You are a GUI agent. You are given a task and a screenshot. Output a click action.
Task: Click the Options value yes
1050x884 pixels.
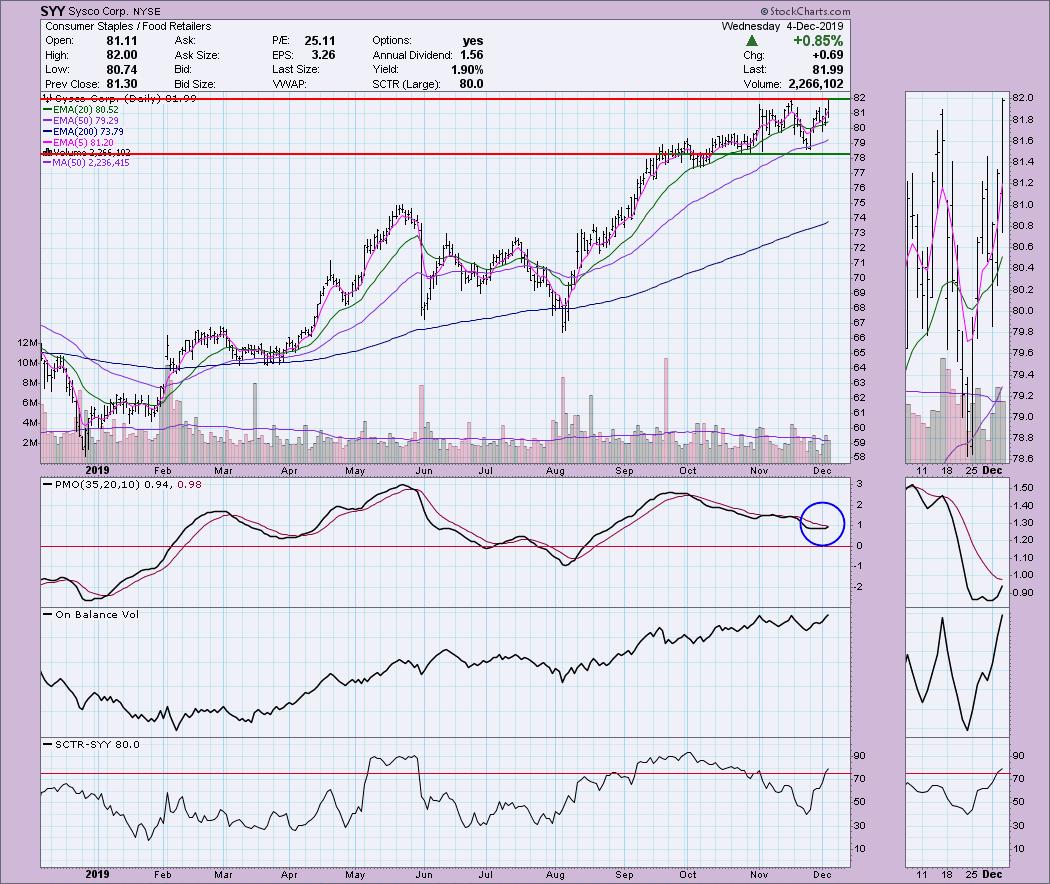click(473, 41)
